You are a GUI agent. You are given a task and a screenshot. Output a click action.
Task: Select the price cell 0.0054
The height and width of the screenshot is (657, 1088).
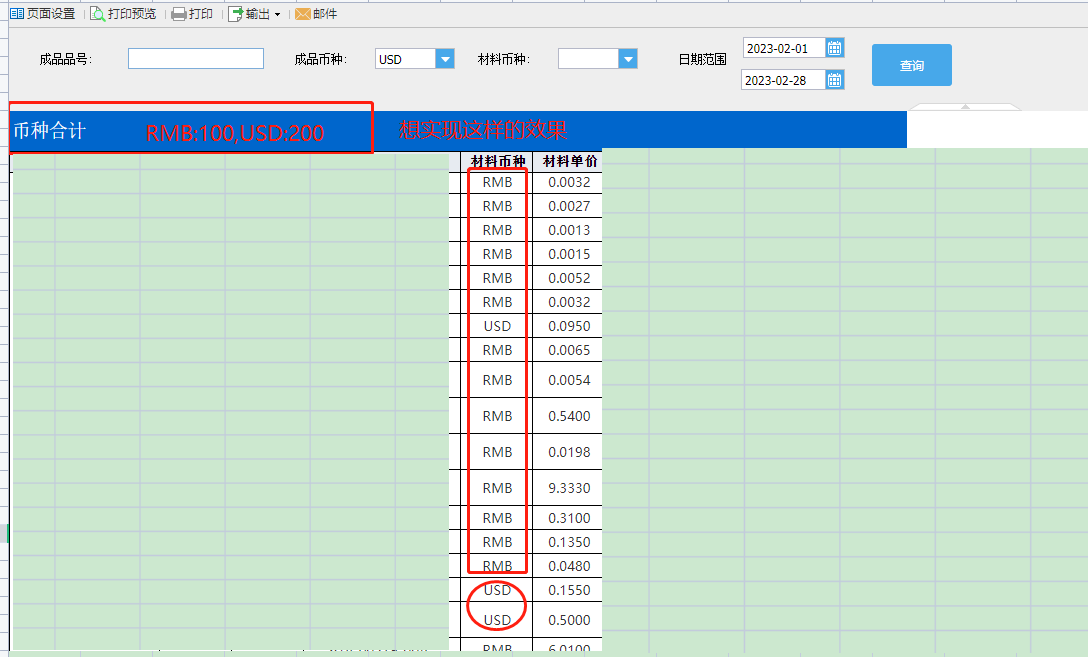click(568, 379)
